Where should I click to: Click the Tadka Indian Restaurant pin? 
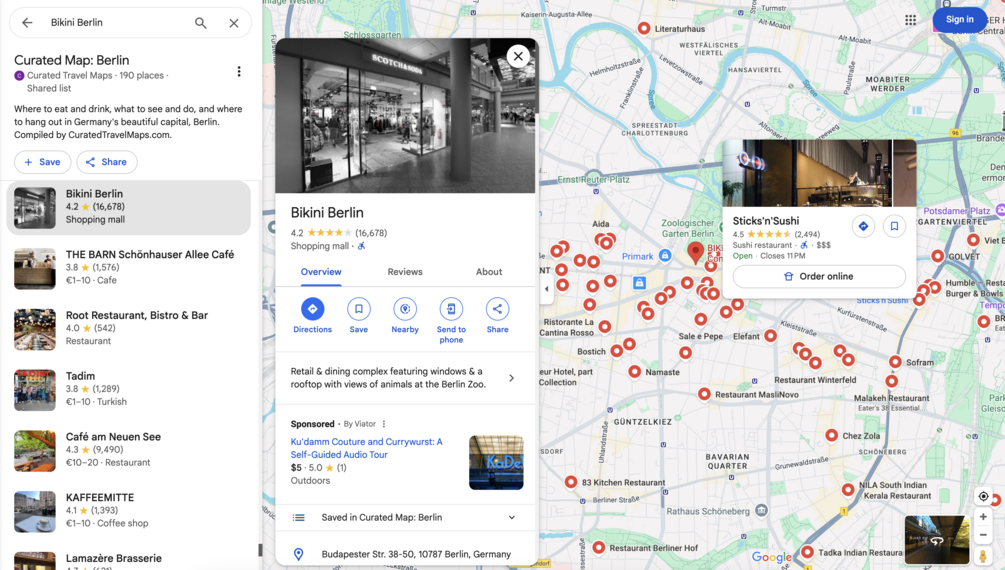(808, 551)
